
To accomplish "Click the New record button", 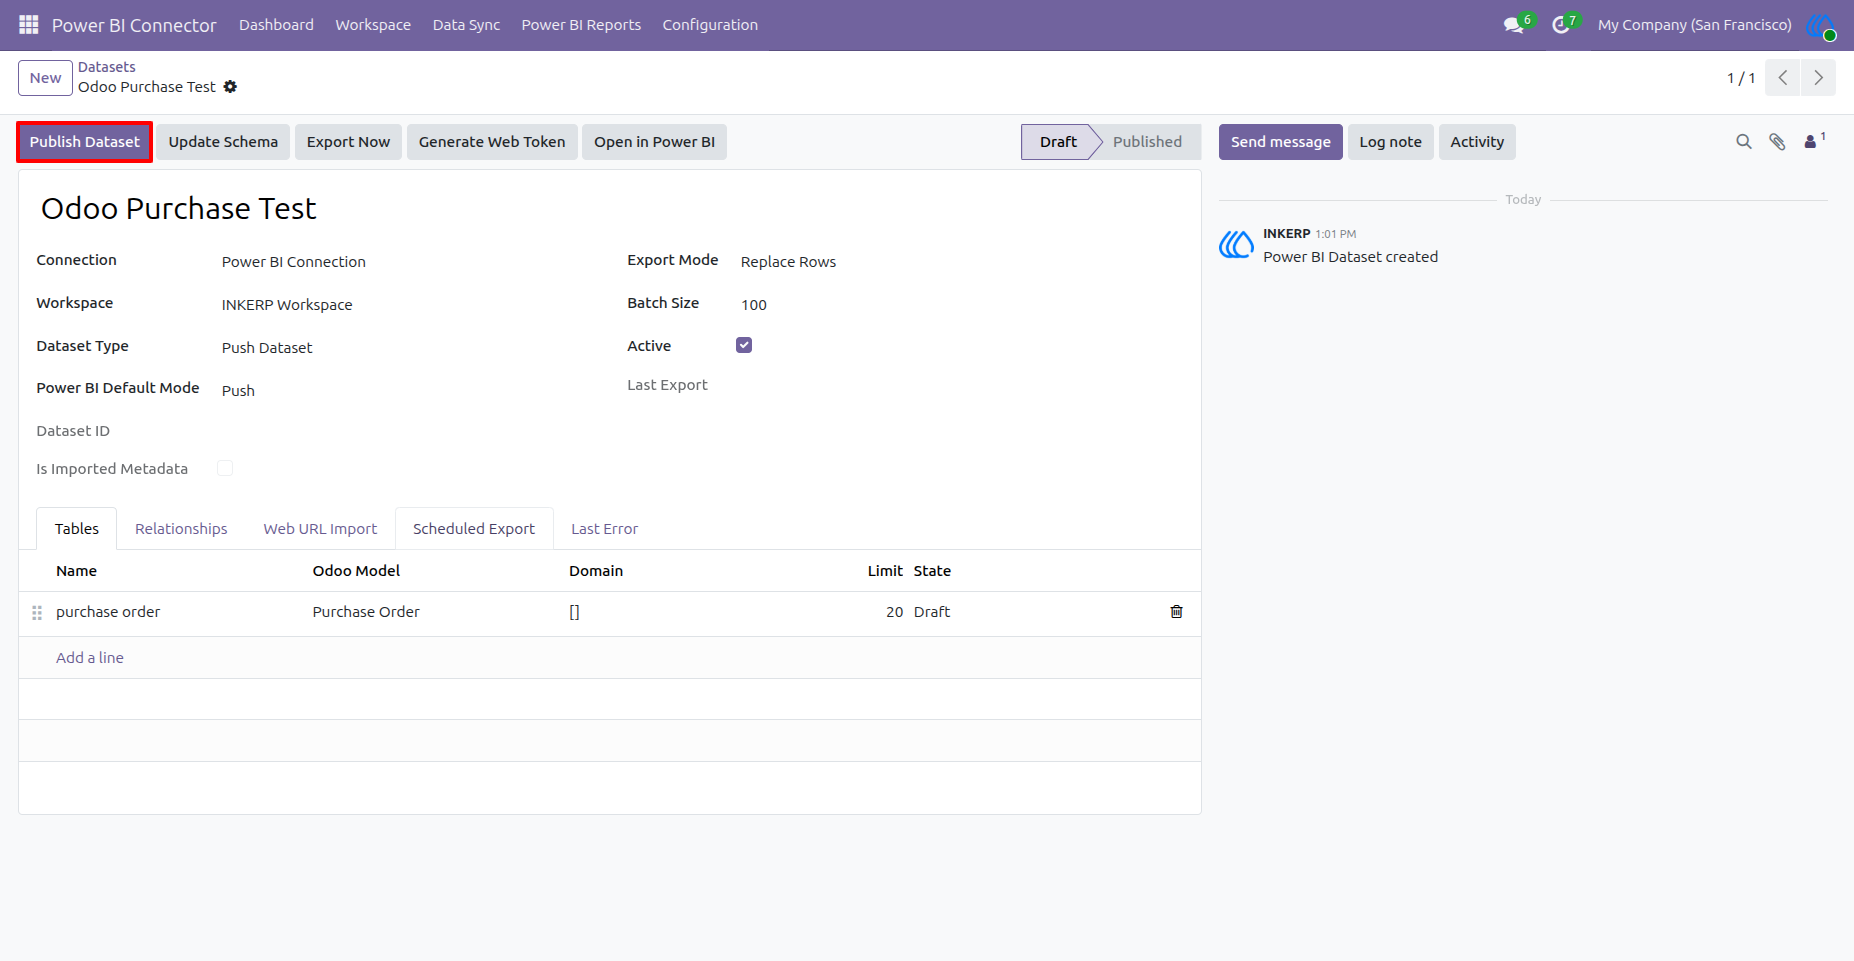I will (45, 78).
